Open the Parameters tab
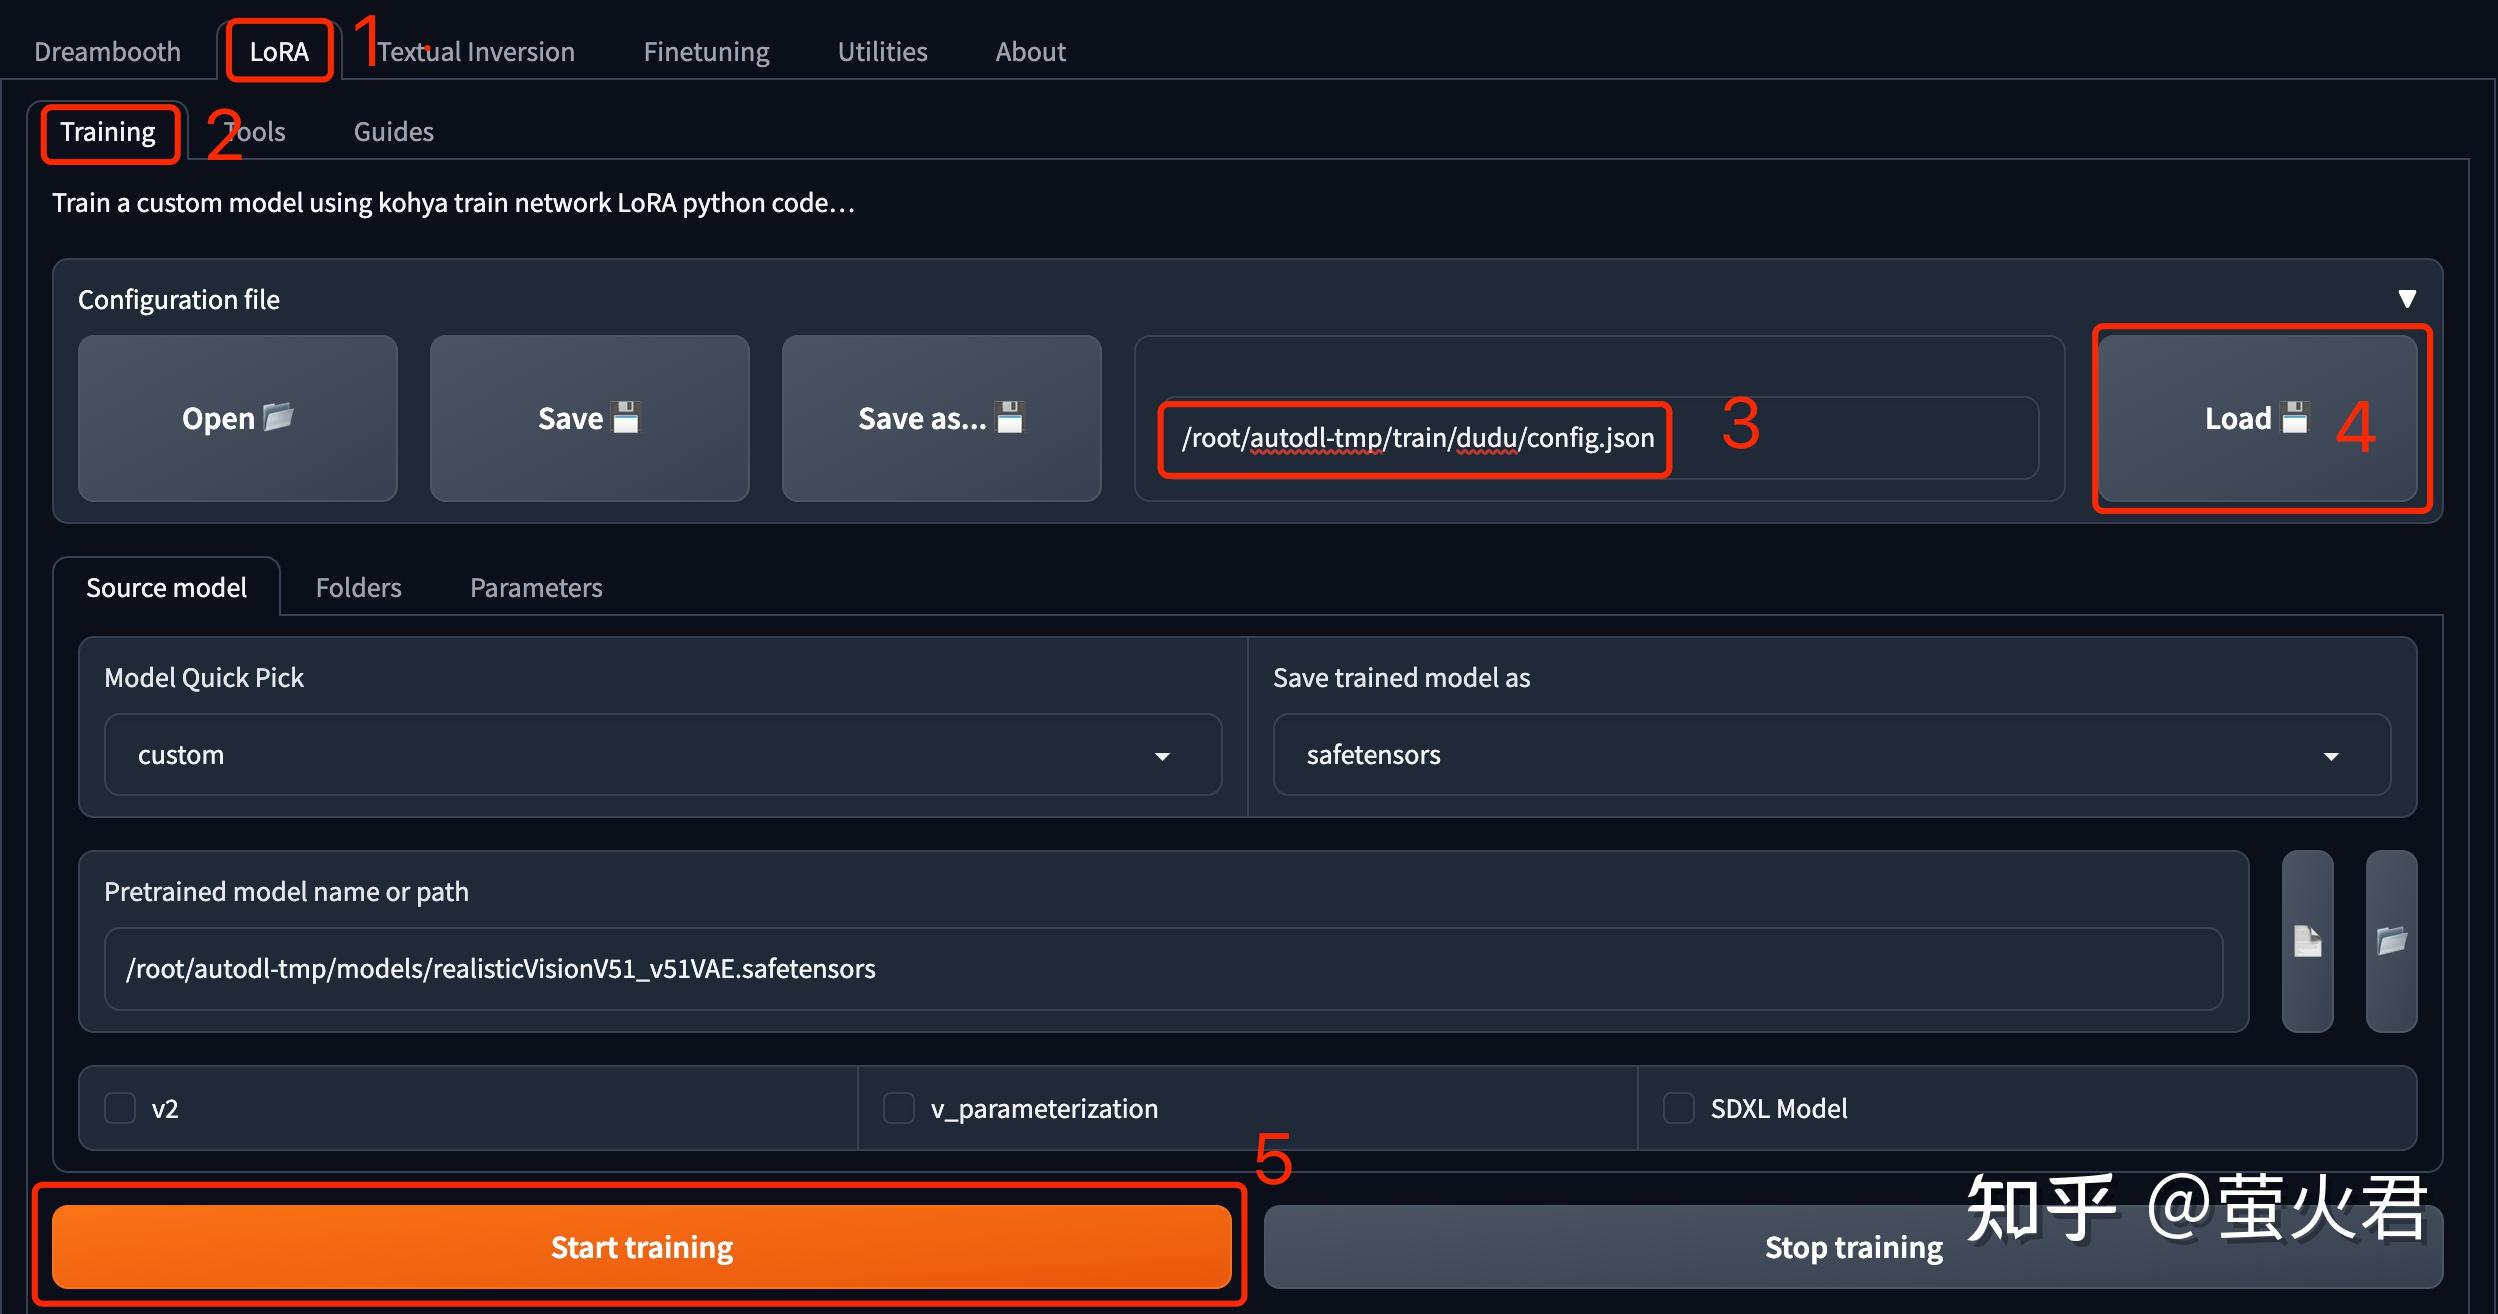 click(536, 588)
